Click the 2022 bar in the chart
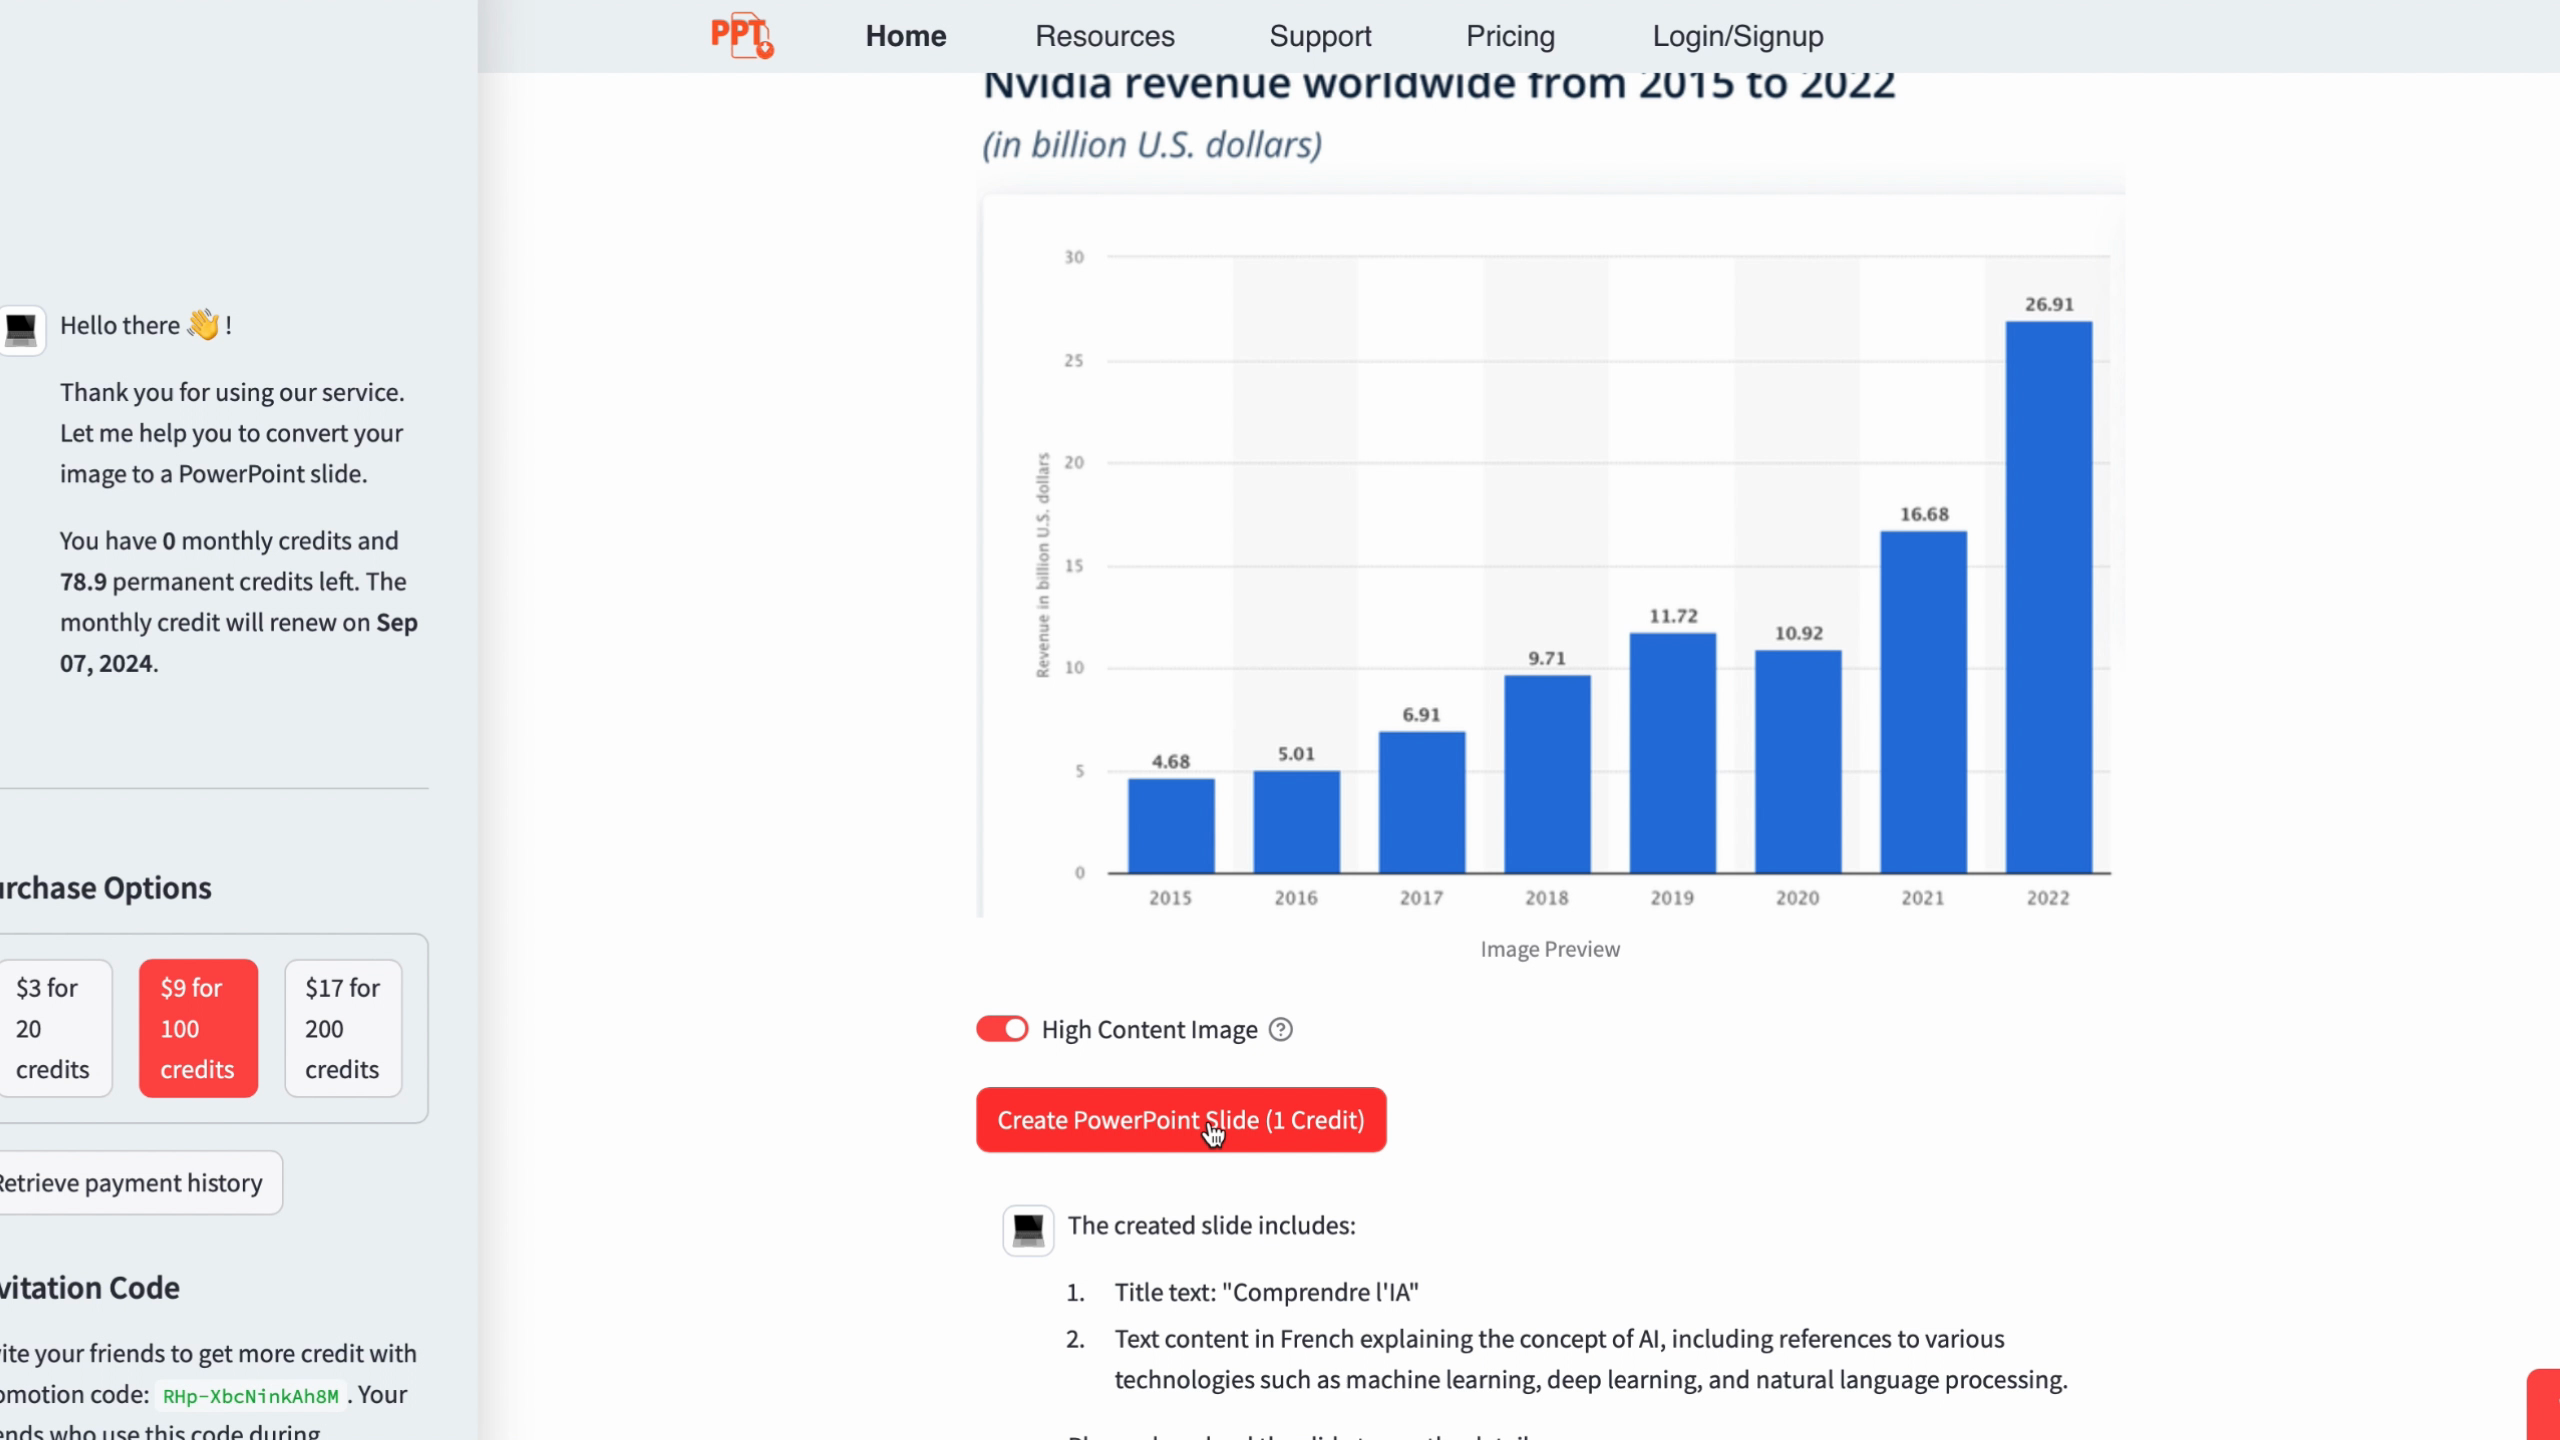Image resolution: width=2560 pixels, height=1440 pixels. (x=2048, y=597)
